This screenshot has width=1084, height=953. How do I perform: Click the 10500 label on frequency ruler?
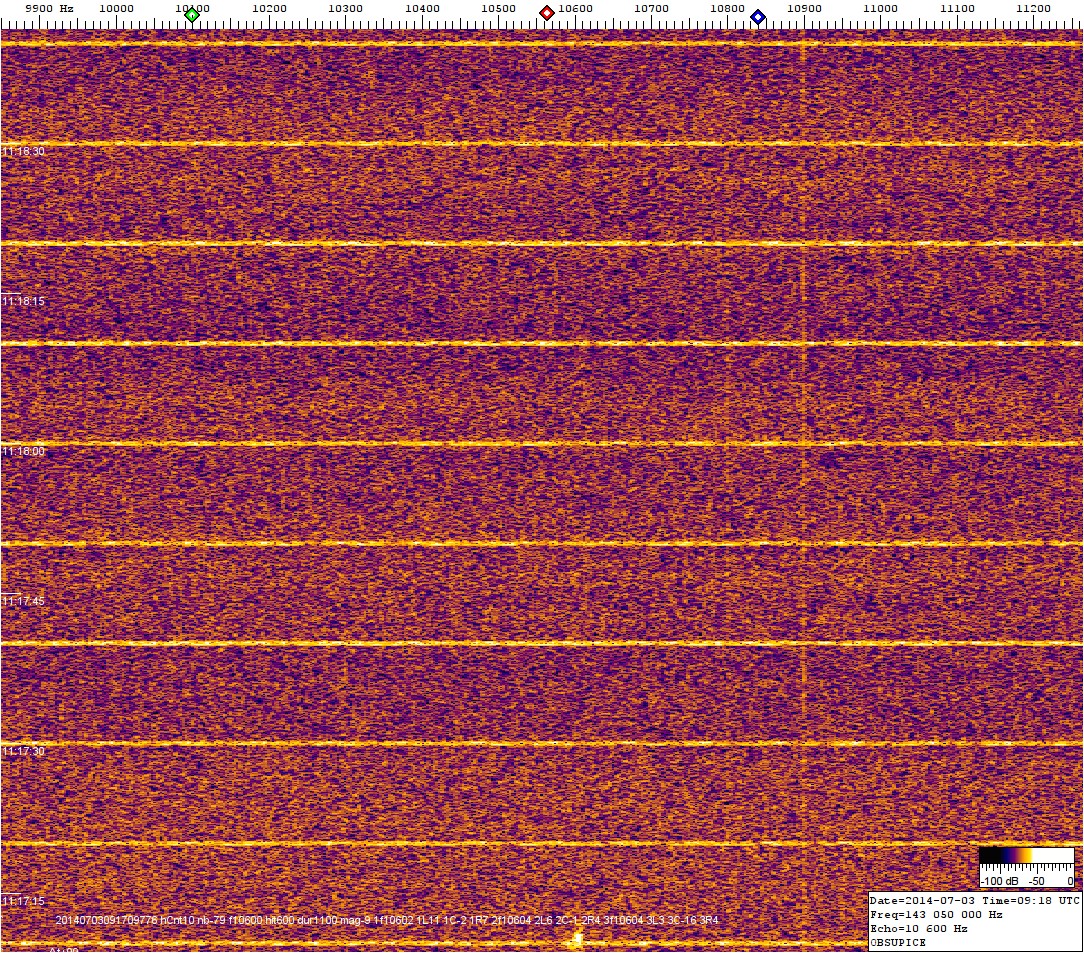tap(498, 9)
